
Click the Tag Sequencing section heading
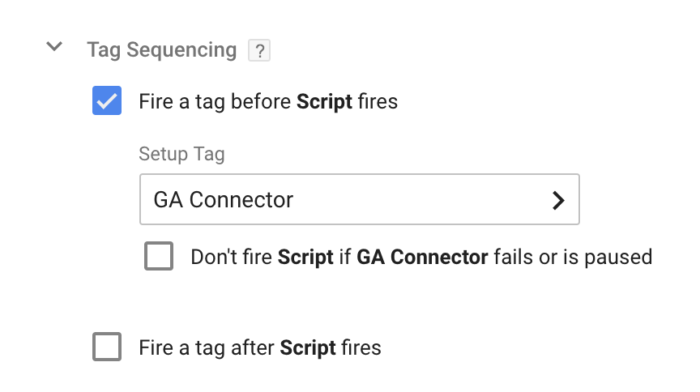coord(162,50)
